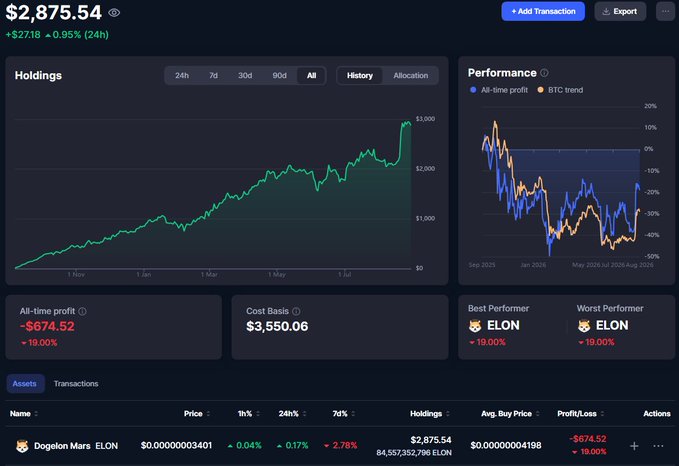
Task: Click the Performance chart plot area
Action: pyautogui.click(x=561, y=182)
